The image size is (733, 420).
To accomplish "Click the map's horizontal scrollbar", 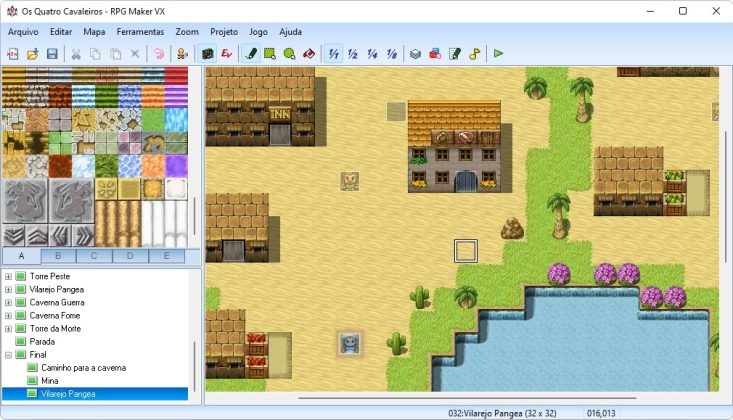I will coord(467,398).
